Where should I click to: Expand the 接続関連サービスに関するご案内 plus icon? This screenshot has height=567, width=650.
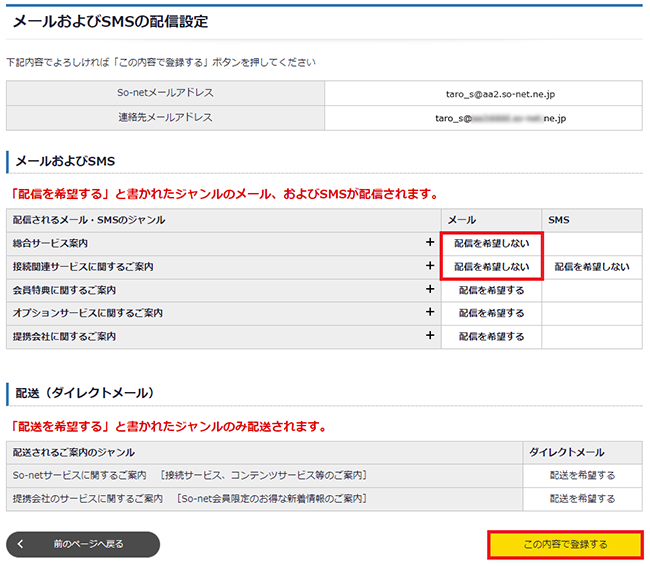pyautogui.click(x=429, y=267)
